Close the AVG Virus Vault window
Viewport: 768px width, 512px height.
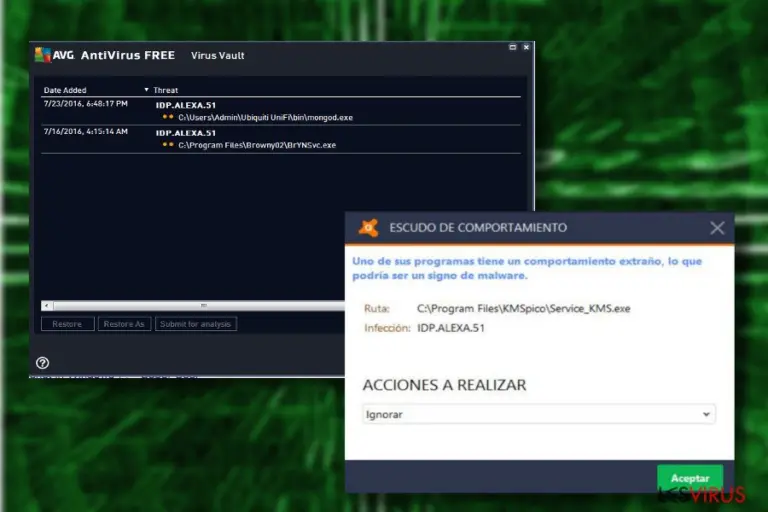coord(526,47)
